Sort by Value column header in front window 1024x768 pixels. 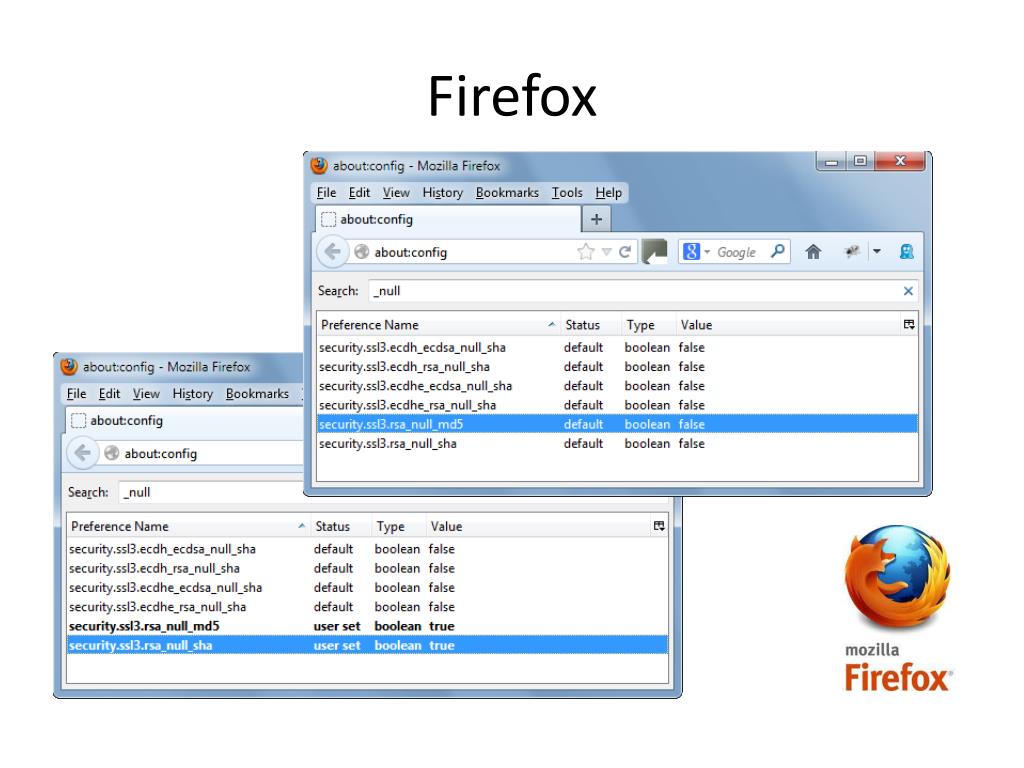click(787, 325)
